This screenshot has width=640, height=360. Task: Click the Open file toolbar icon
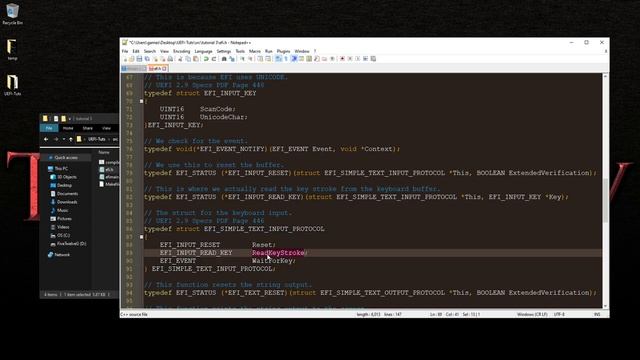click(x=132, y=59)
